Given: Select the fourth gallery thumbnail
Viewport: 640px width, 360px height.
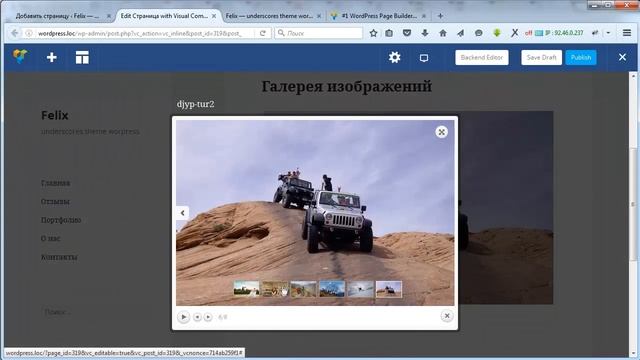Looking at the screenshot, I should pos(332,289).
